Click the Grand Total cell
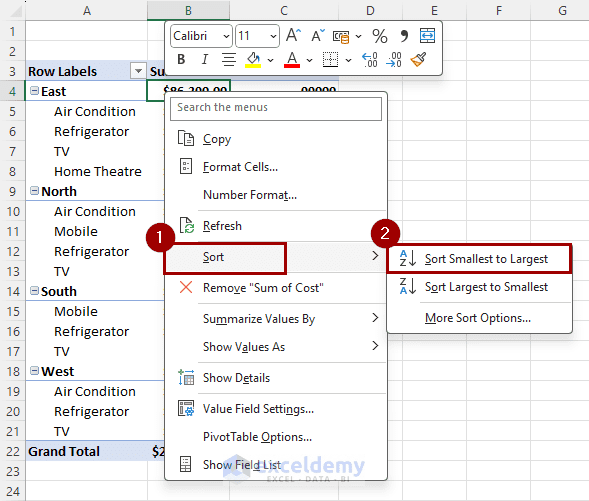The image size is (589, 501). 86,451
